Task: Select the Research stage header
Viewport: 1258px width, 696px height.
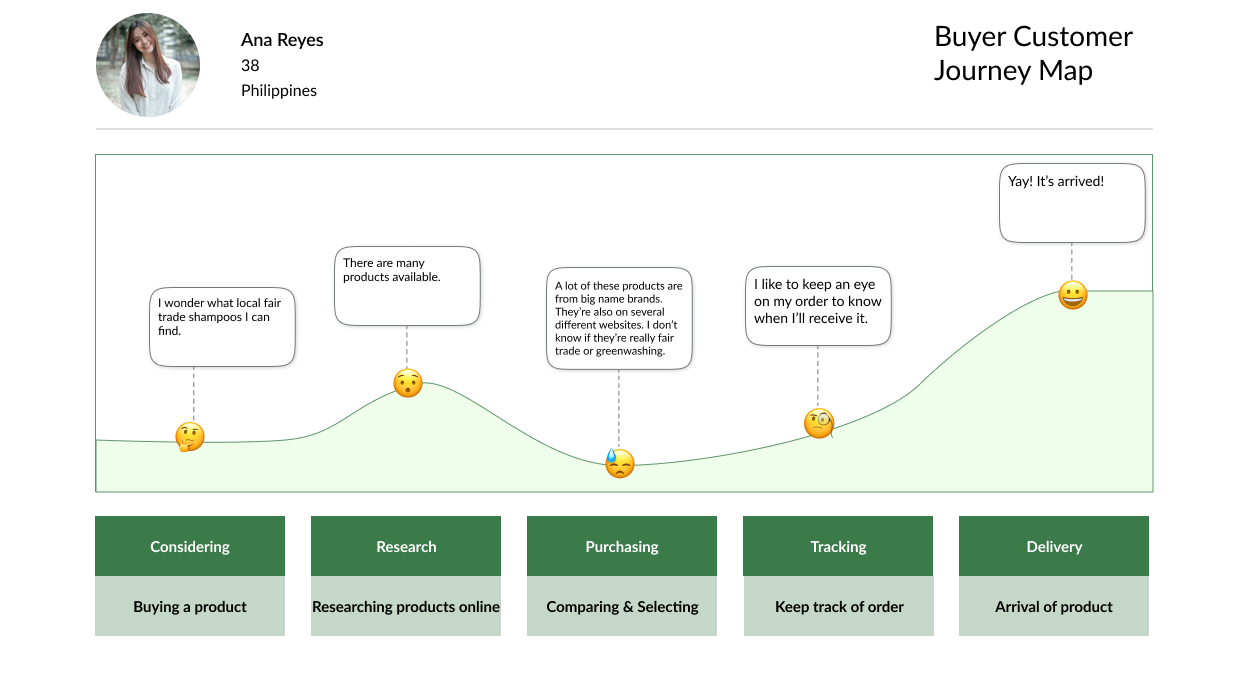Action: [x=406, y=546]
